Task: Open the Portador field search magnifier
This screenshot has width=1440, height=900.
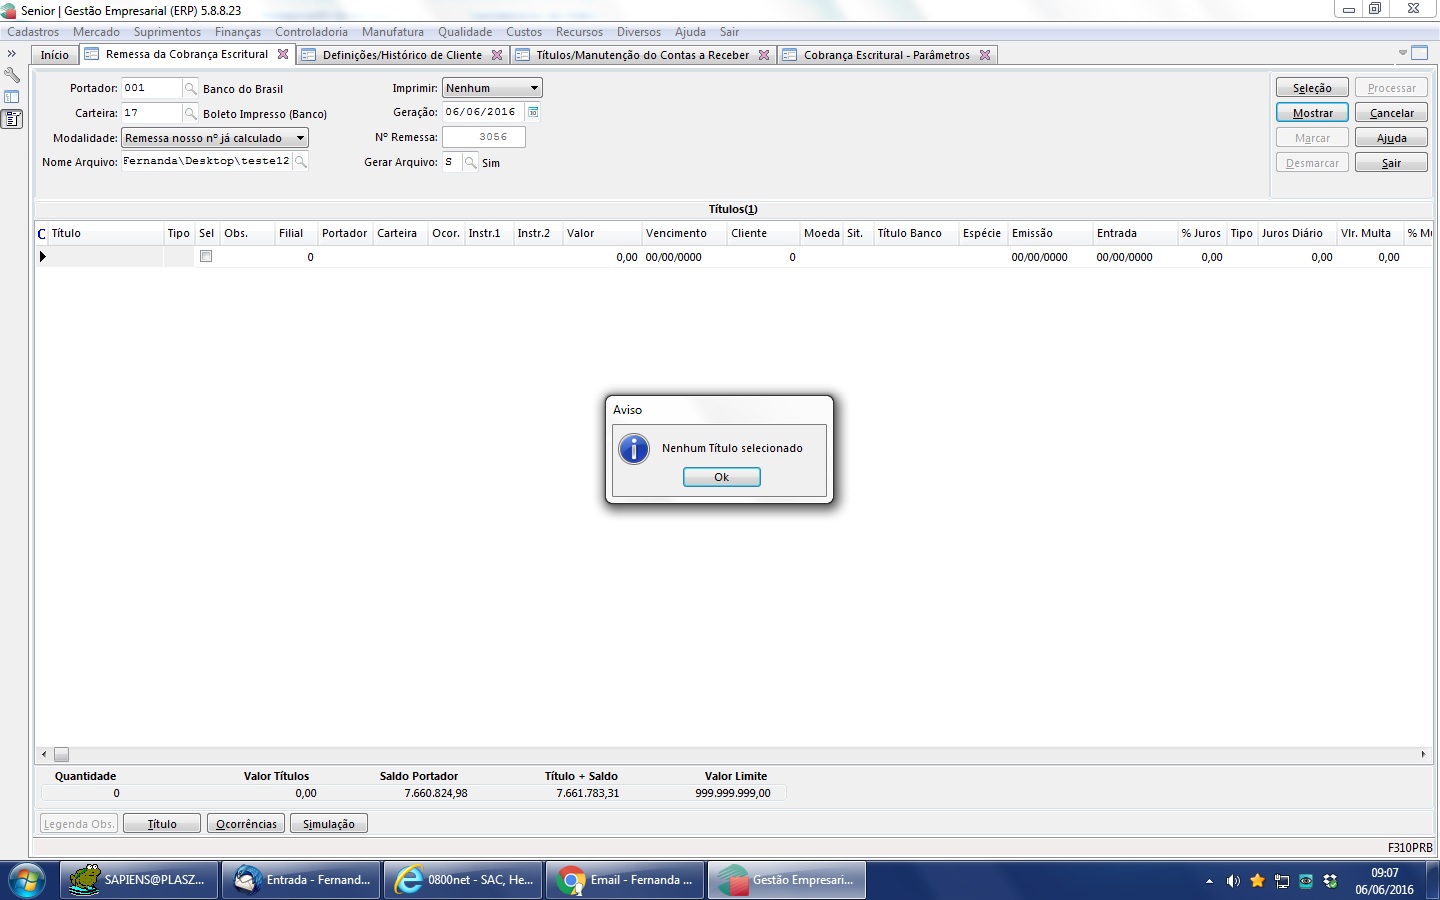Action: pos(191,89)
